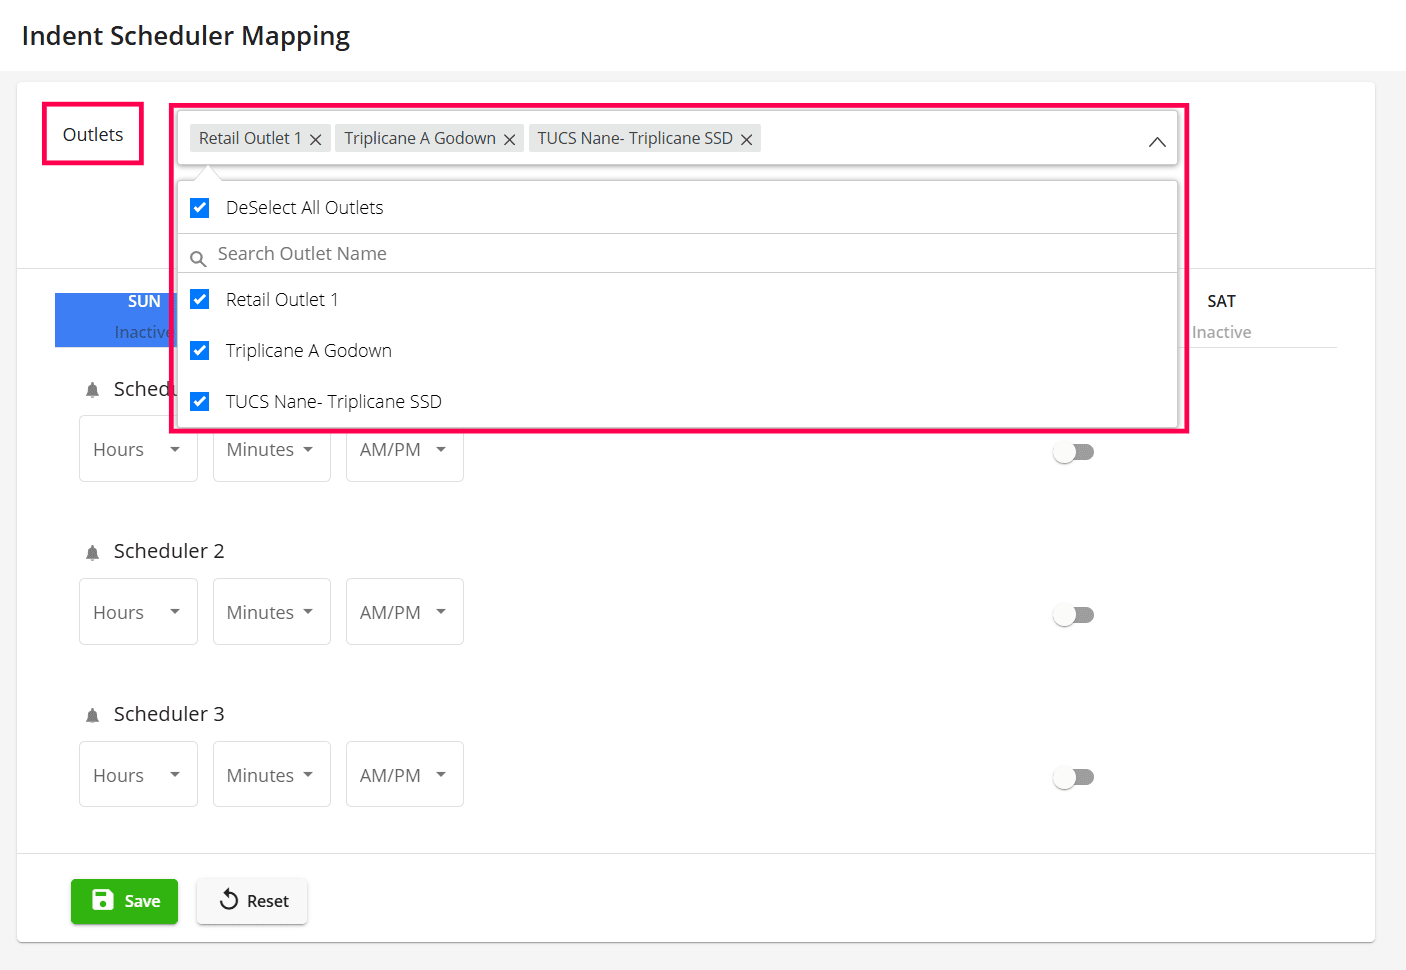Click the search magnifier icon

click(198, 259)
